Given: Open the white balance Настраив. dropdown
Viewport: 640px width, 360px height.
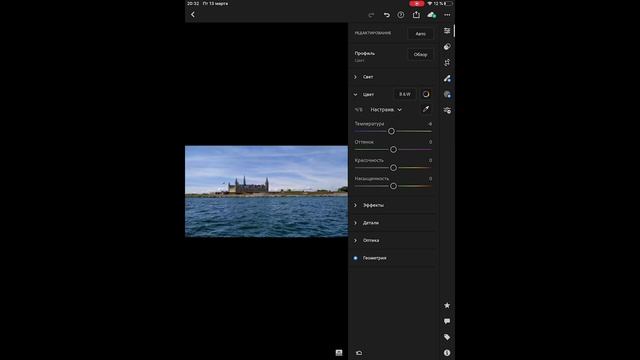Looking at the screenshot, I should [386, 109].
